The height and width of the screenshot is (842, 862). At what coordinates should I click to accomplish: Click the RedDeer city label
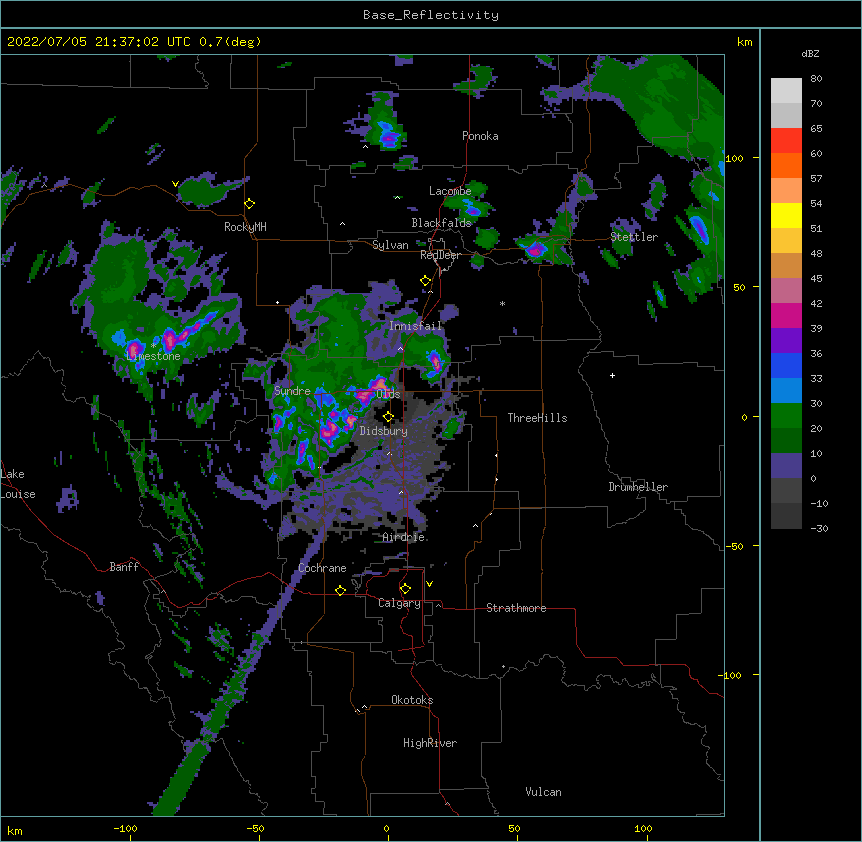(440, 255)
